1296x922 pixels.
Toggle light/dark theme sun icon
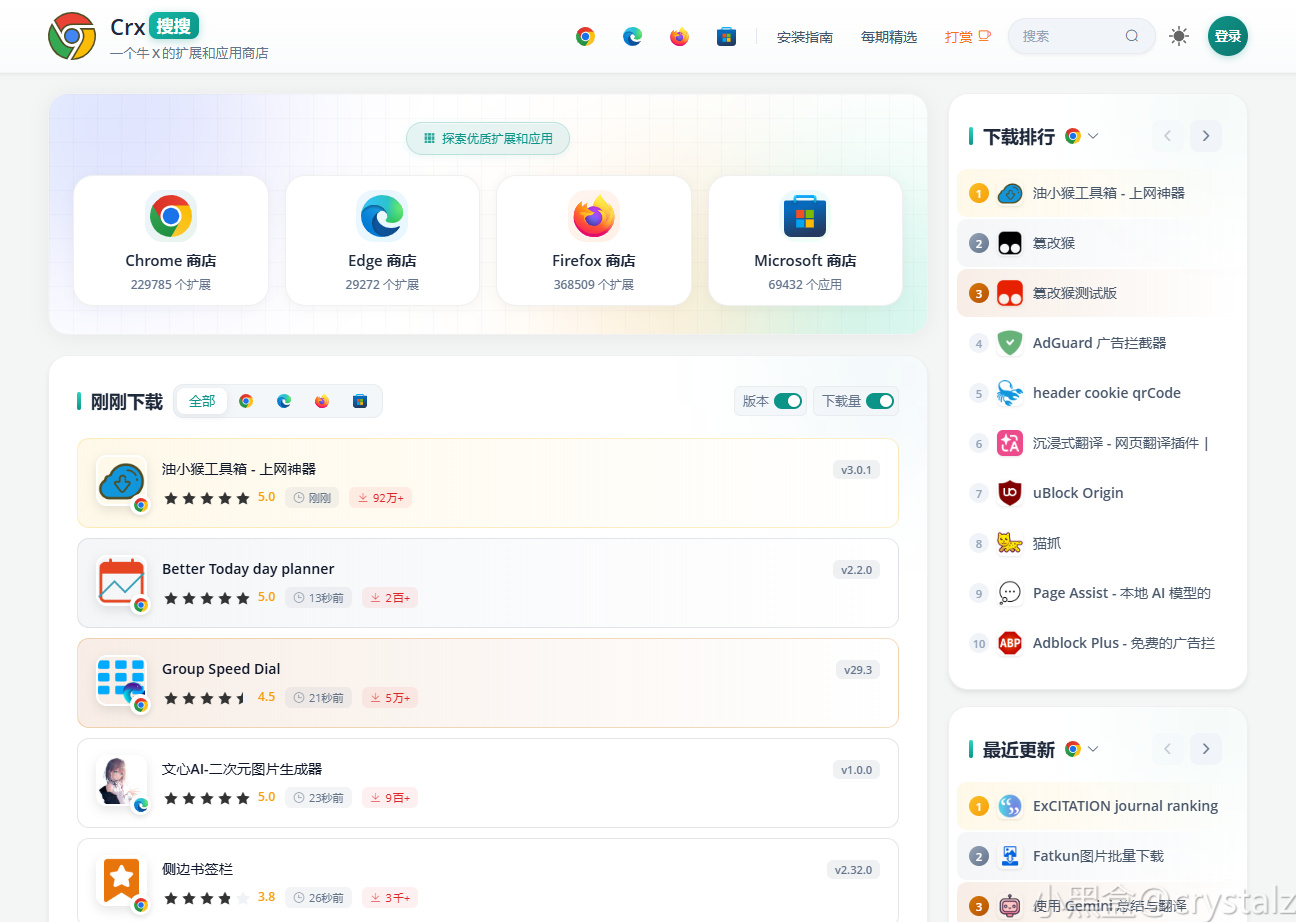pyautogui.click(x=1179, y=36)
